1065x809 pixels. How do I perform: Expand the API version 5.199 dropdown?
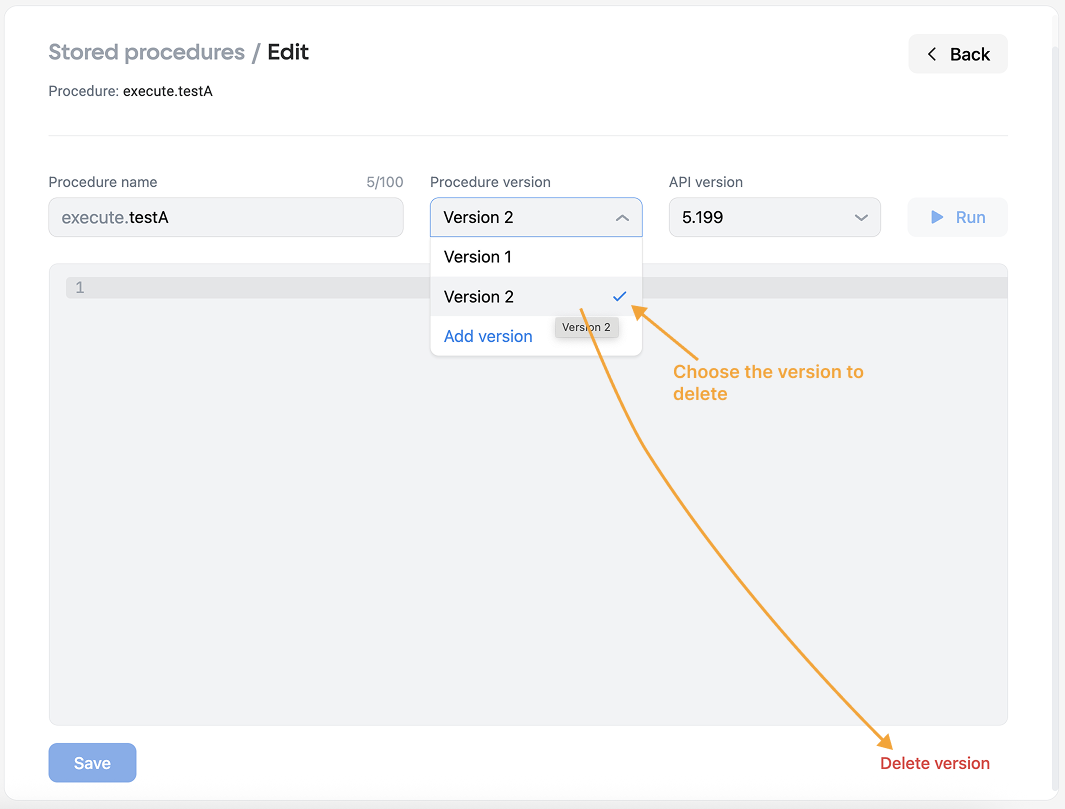tap(774, 217)
